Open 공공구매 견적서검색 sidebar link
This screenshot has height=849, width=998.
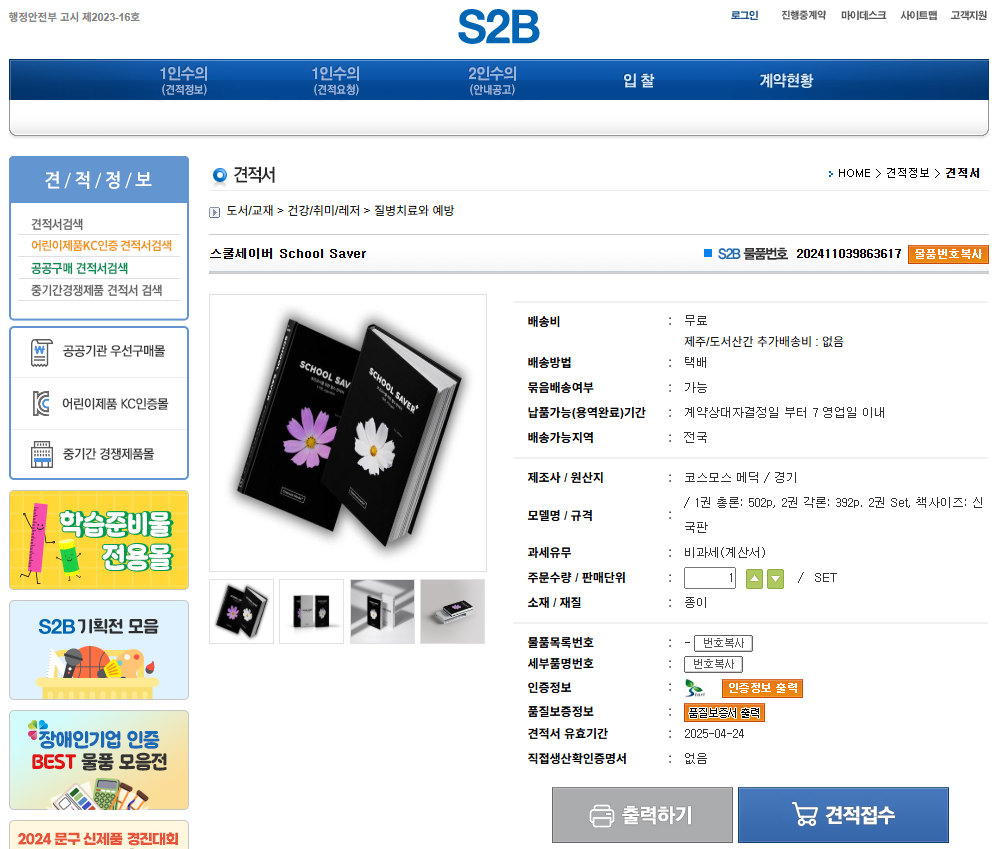(80, 268)
